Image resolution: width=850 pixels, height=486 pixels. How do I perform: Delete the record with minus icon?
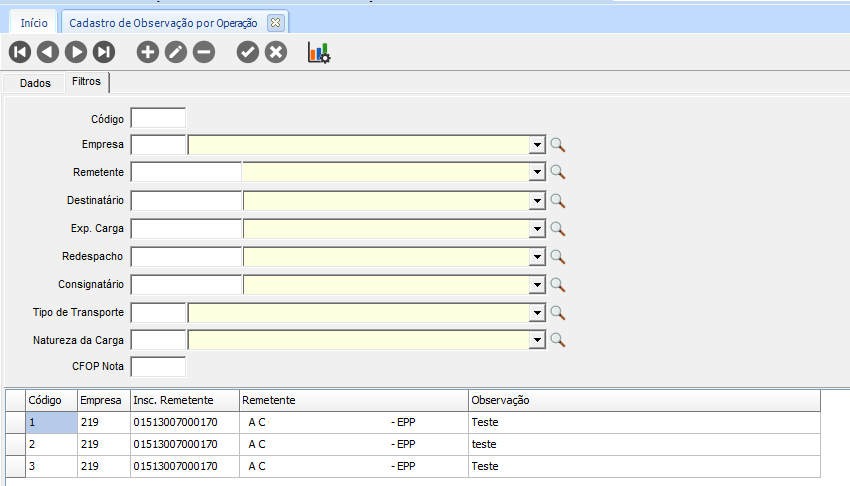pos(204,52)
